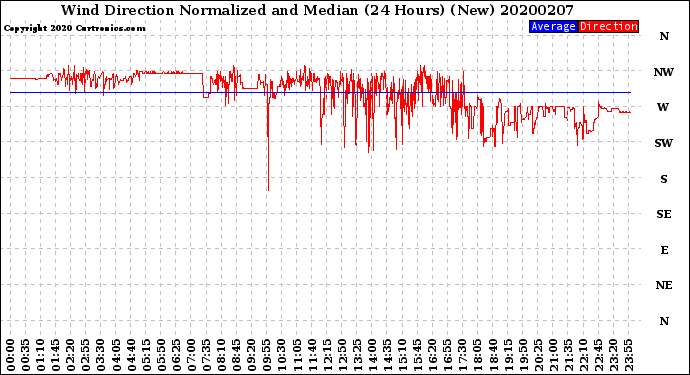The height and width of the screenshot is (375, 690).
Task: Click the 'NW' y-axis label
Action: coord(664,72)
